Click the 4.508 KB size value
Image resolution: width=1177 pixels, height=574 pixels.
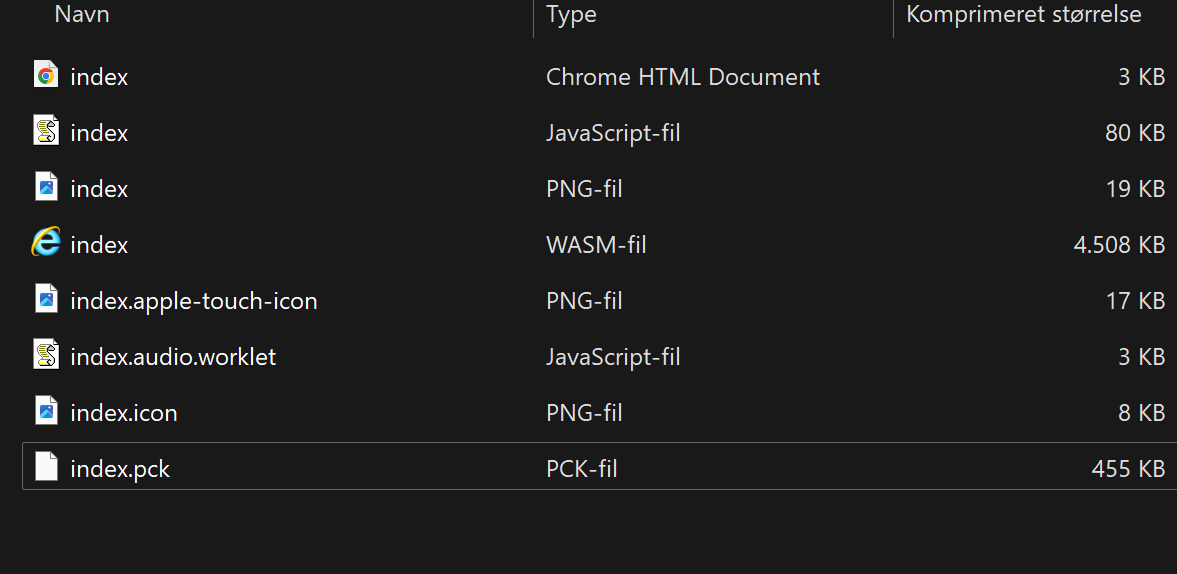pyautogui.click(x=1119, y=245)
